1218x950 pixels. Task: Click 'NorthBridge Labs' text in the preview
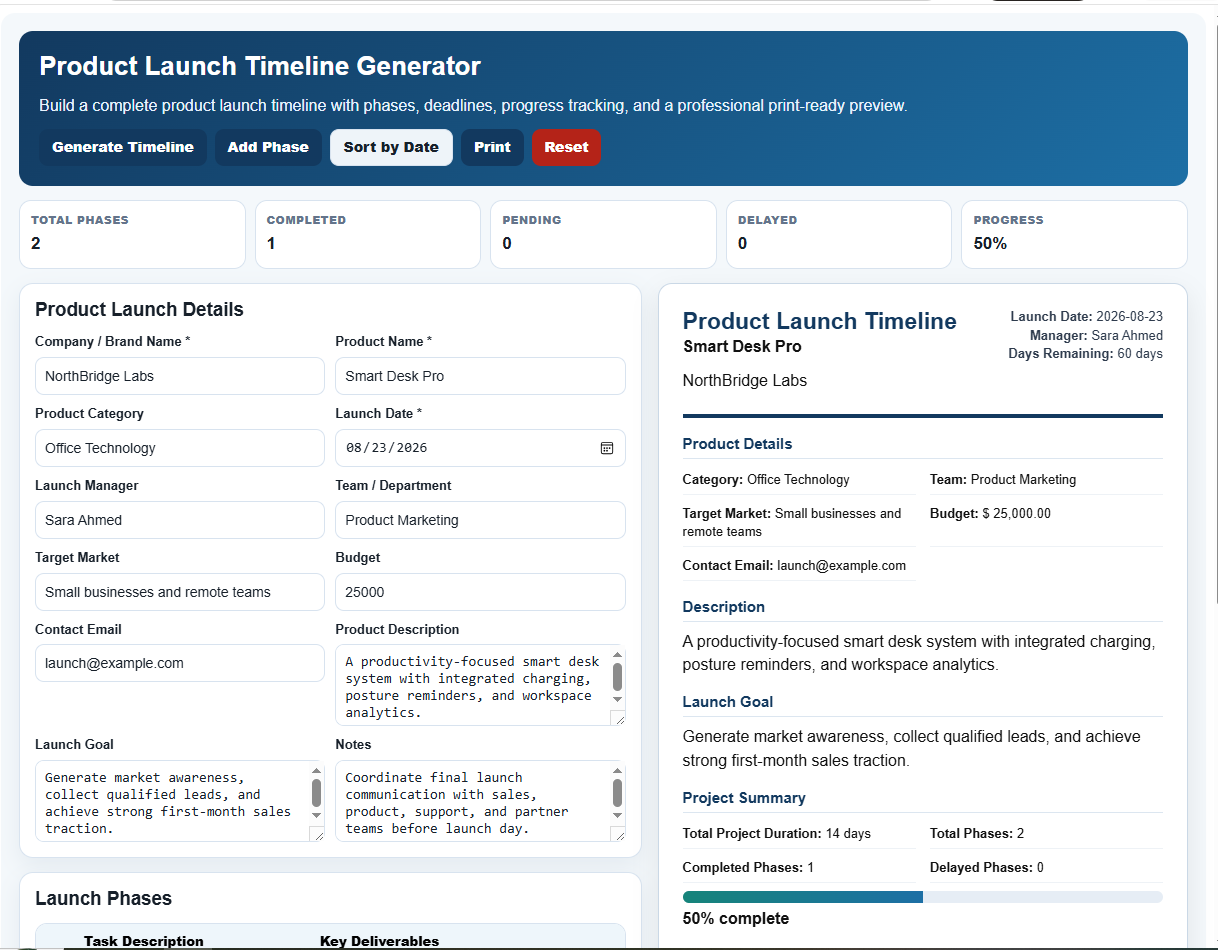pos(744,381)
